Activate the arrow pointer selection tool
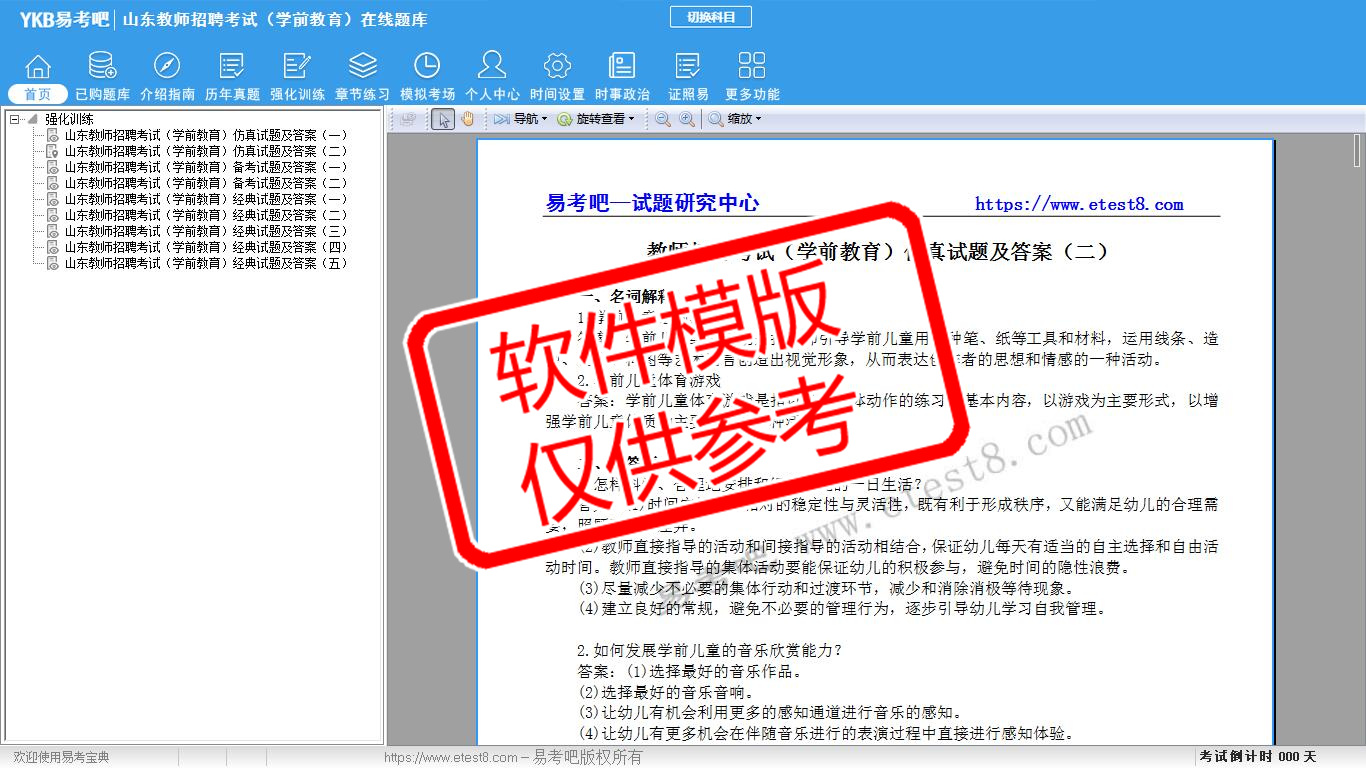Viewport: 1366px width, 768px height. click(x=443, y=119)
